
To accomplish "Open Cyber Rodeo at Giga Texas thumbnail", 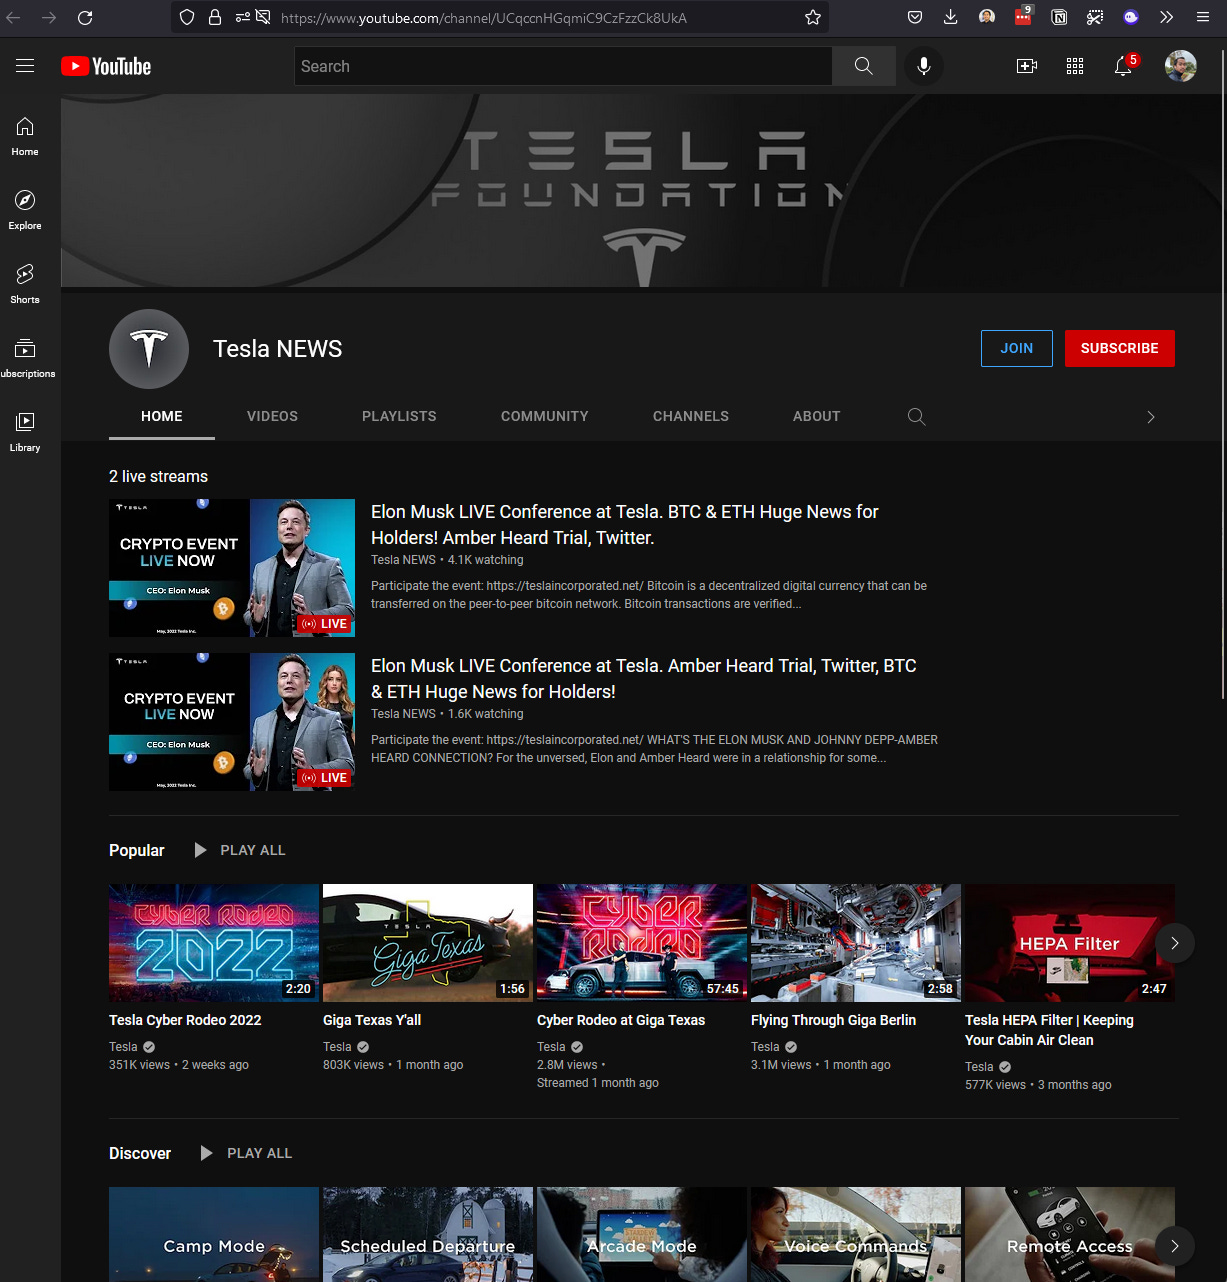I will click(x=642, y=943).
